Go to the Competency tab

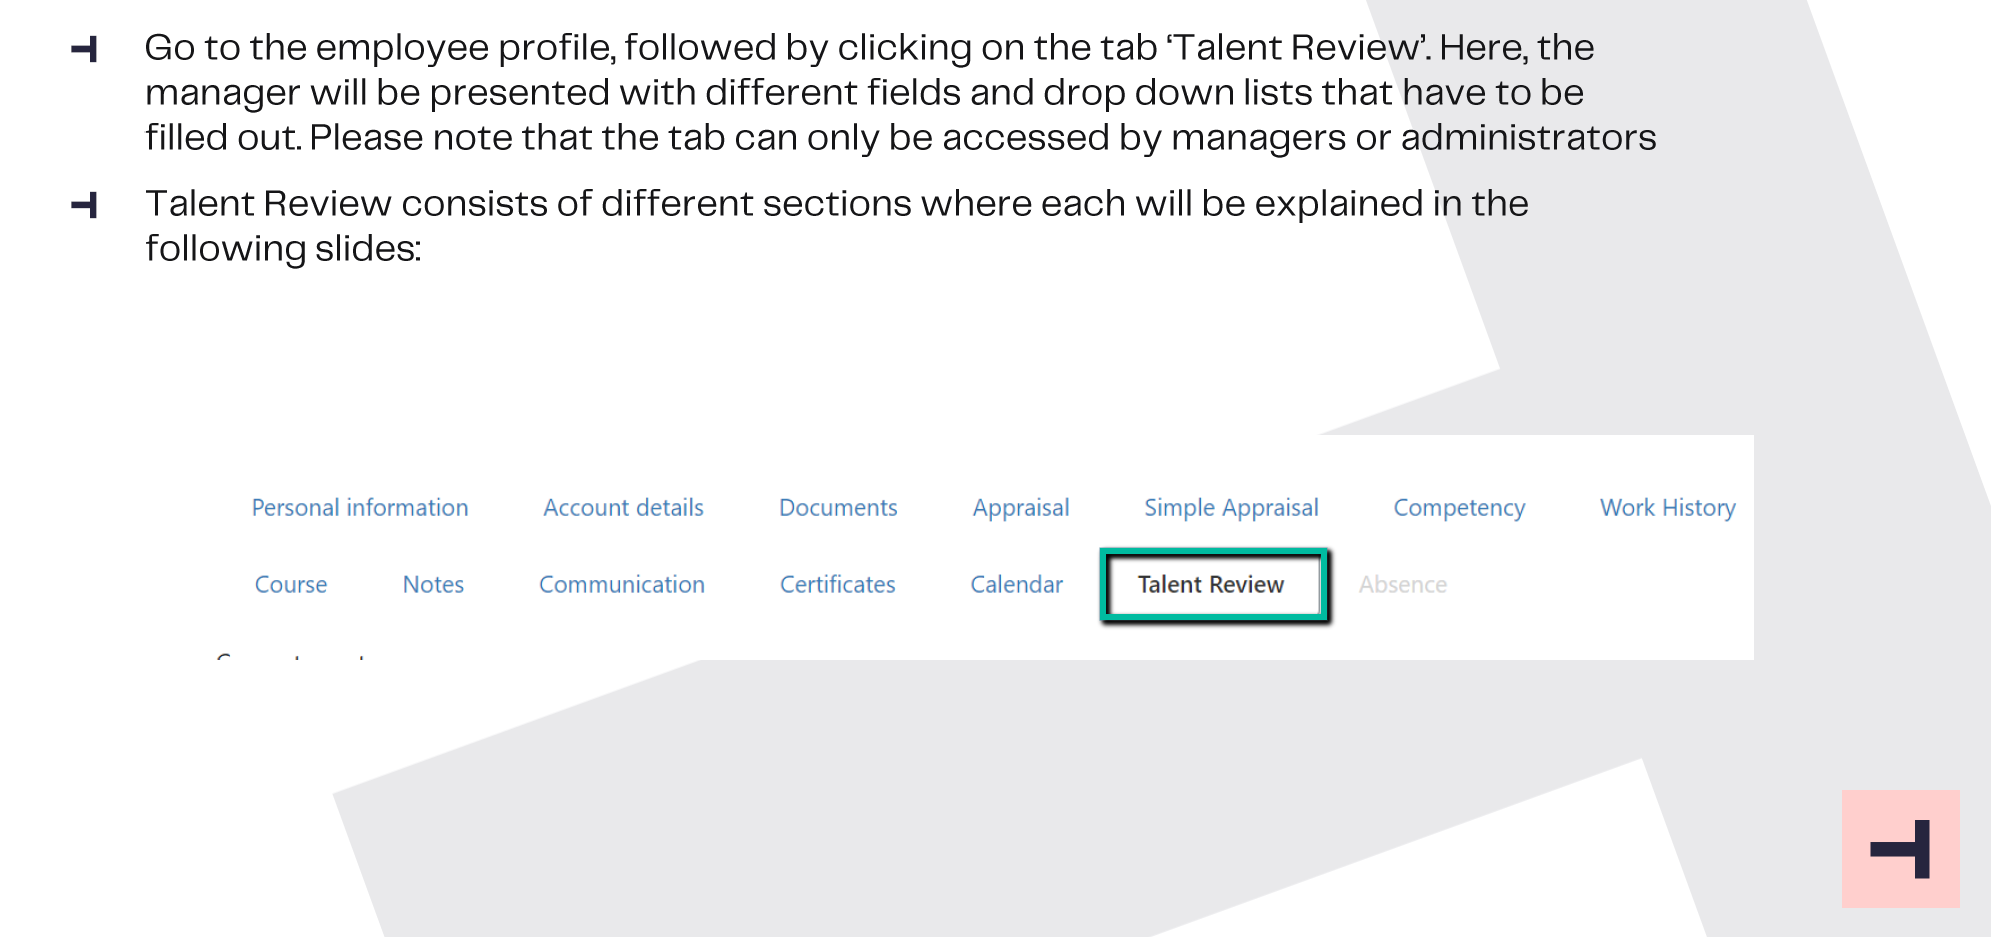tap(1459, 508)
